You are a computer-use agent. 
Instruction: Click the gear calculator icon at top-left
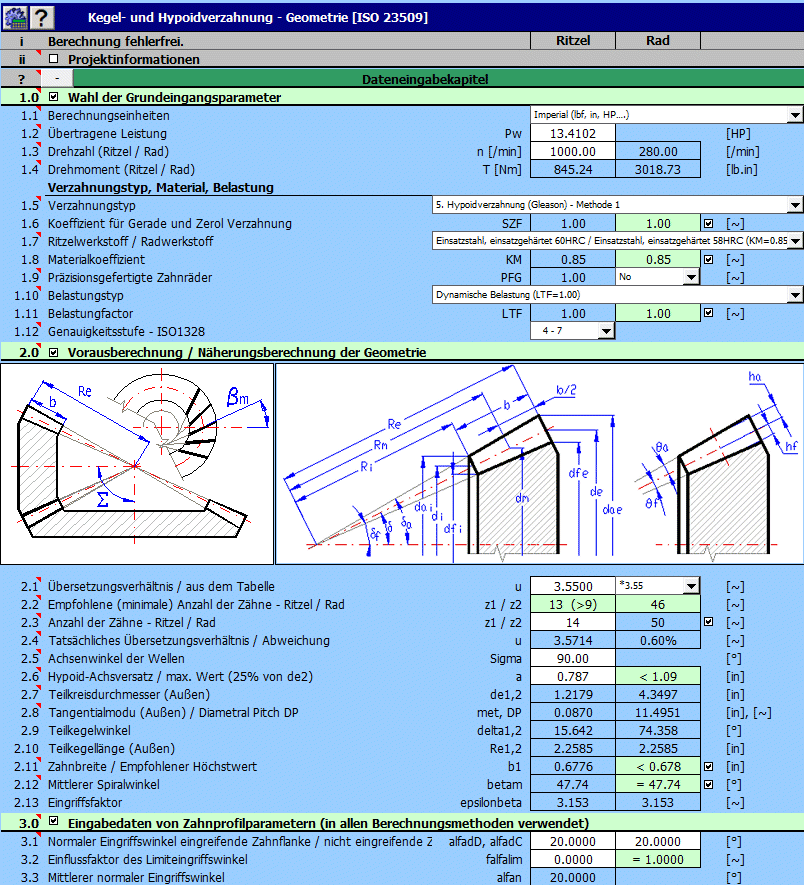pos(14,16)
